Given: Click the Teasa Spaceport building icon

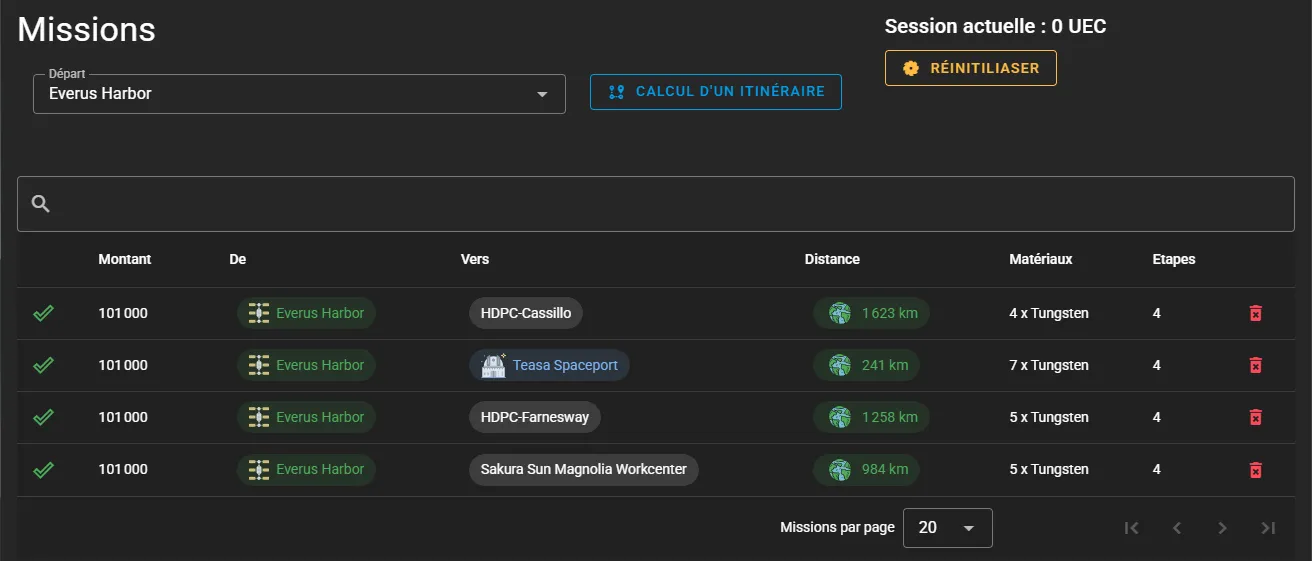Looking at the screenshot, I should tap(493, 365).
